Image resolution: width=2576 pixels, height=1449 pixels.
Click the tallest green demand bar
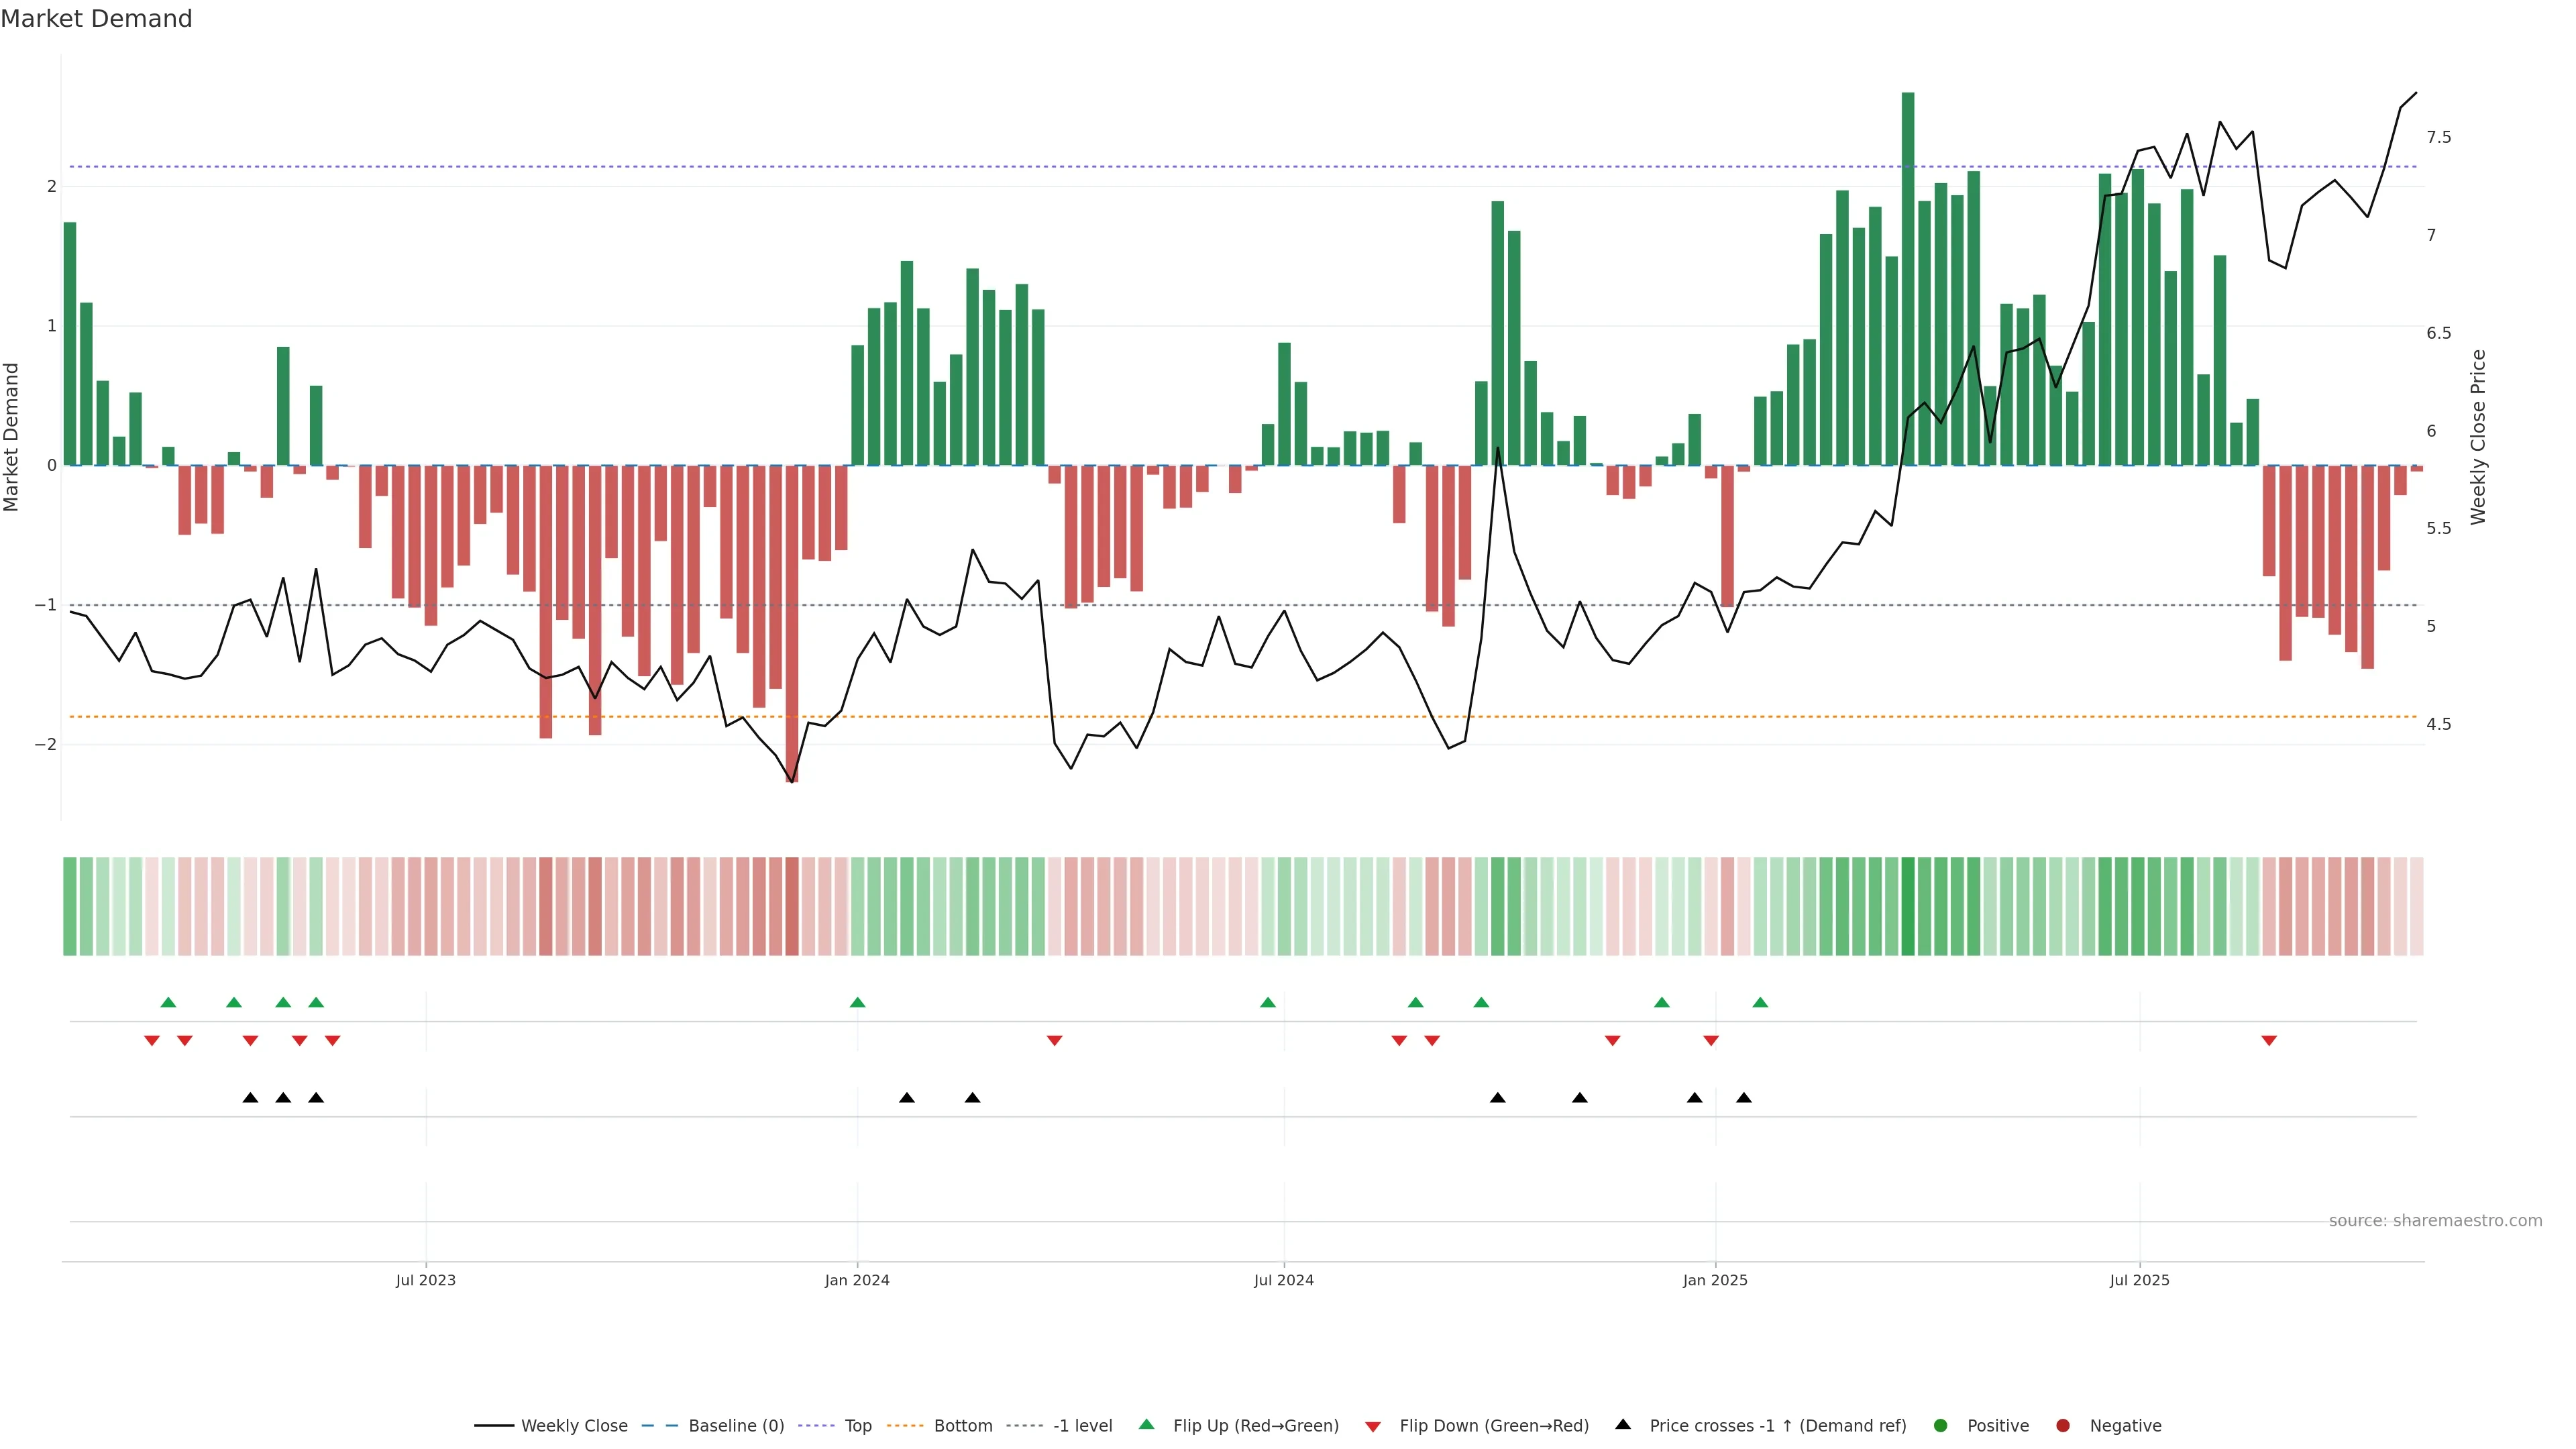click(x=1907, y=280)
